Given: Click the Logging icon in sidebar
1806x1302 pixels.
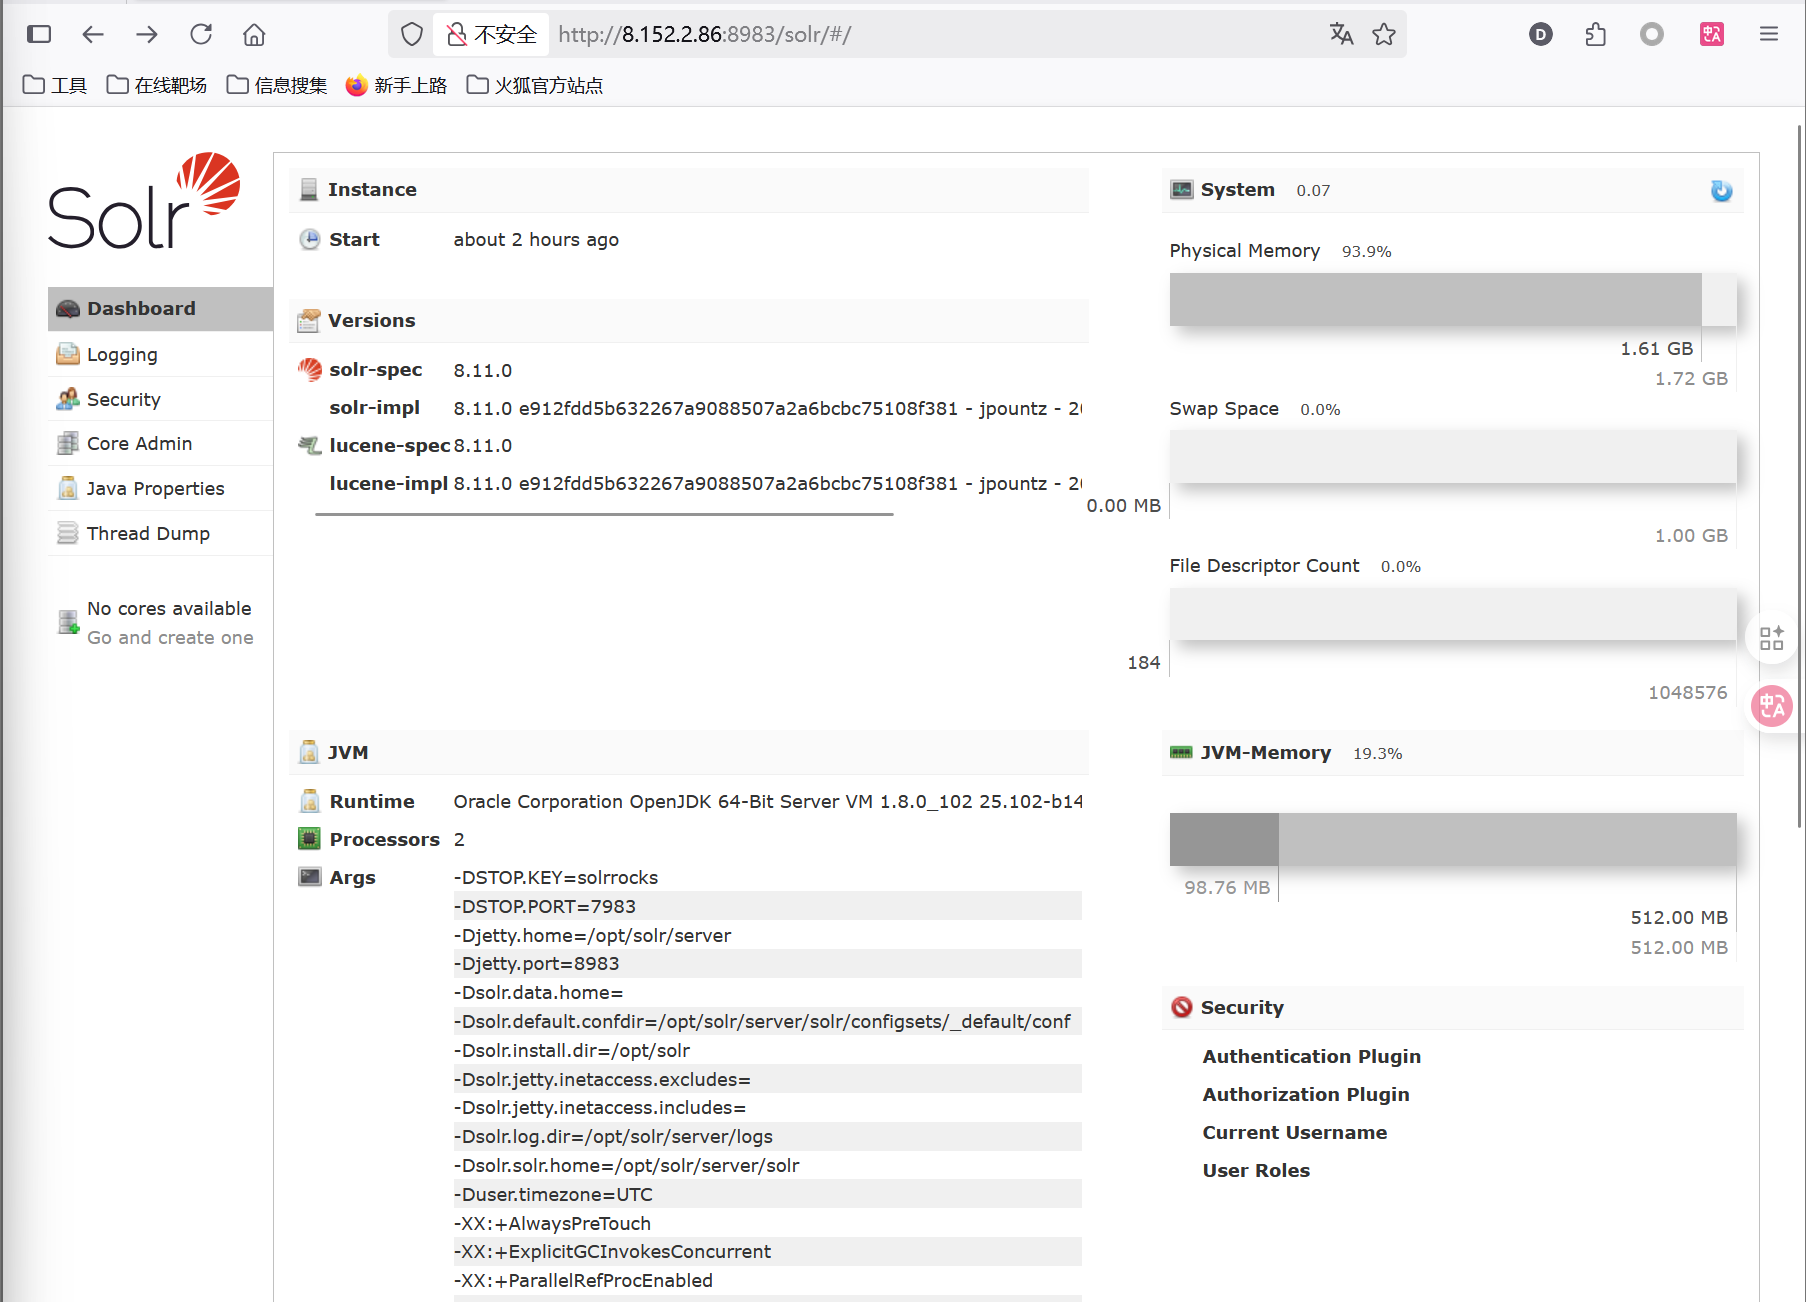Looking at the screenshot, I should point(67,354).
